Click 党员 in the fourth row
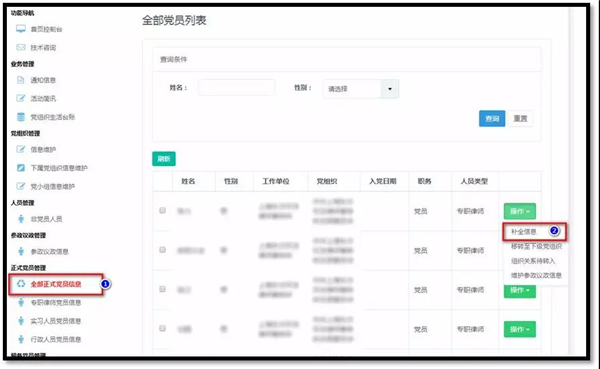 pos(420,329)
